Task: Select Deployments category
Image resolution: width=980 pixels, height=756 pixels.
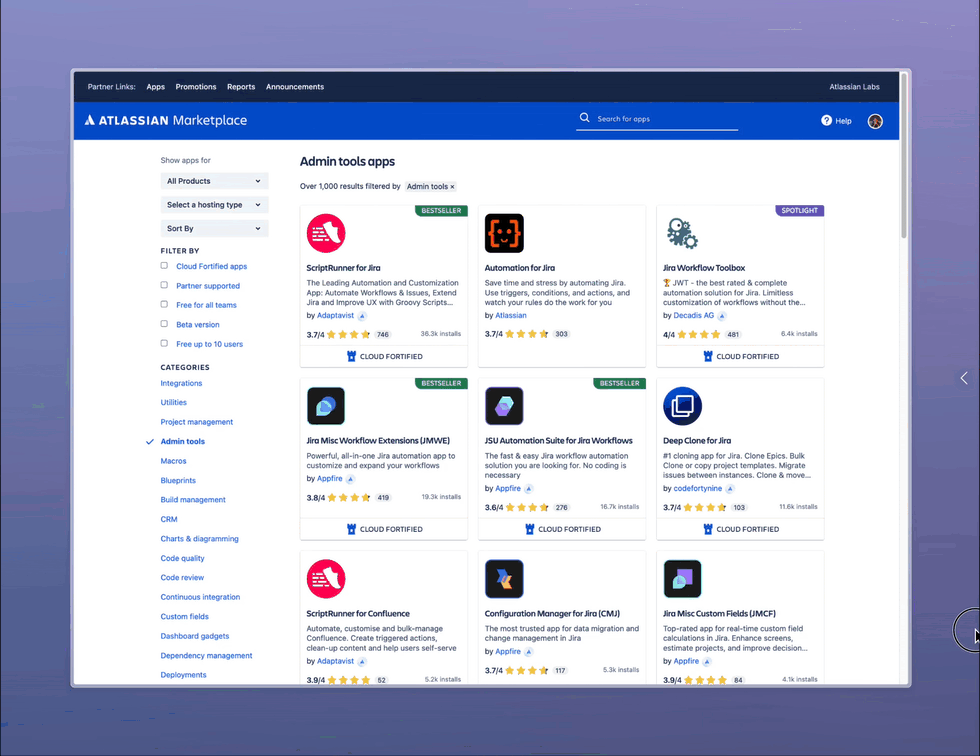Action: (x=183, y=675)
